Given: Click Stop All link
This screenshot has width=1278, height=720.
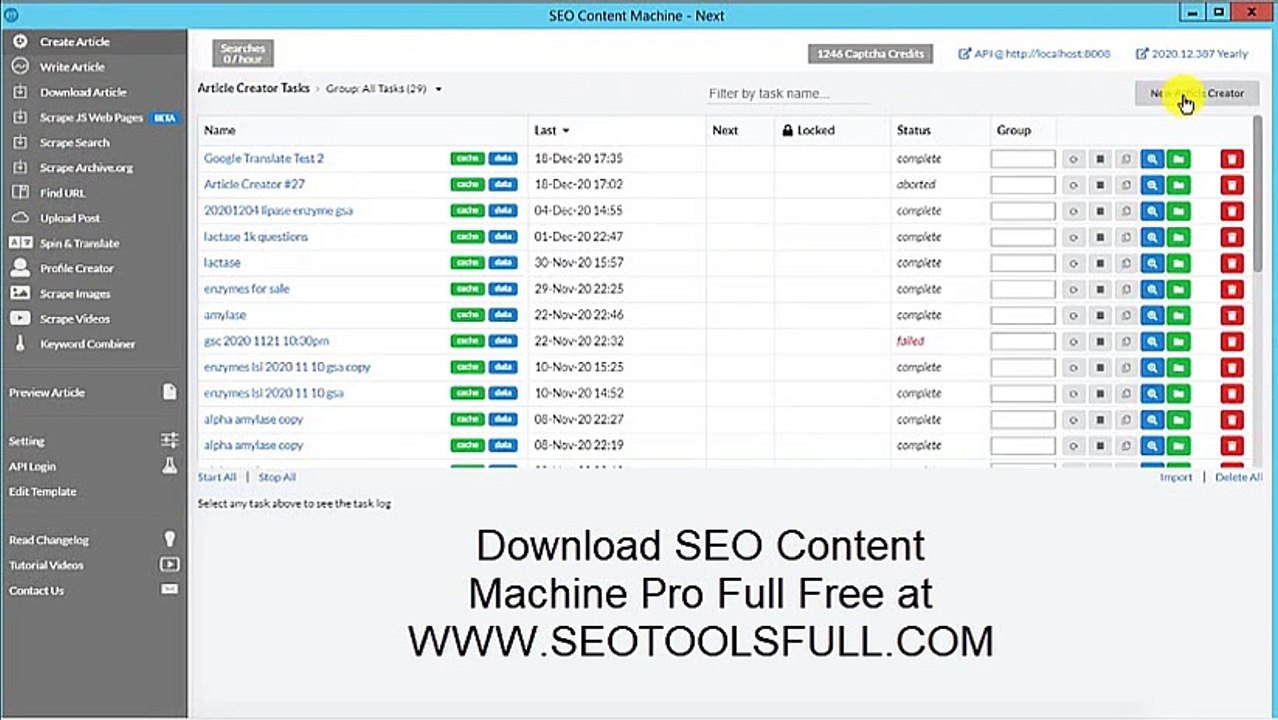Looking at the screenshot, I should pyautogui.click(x=277, y=477).
